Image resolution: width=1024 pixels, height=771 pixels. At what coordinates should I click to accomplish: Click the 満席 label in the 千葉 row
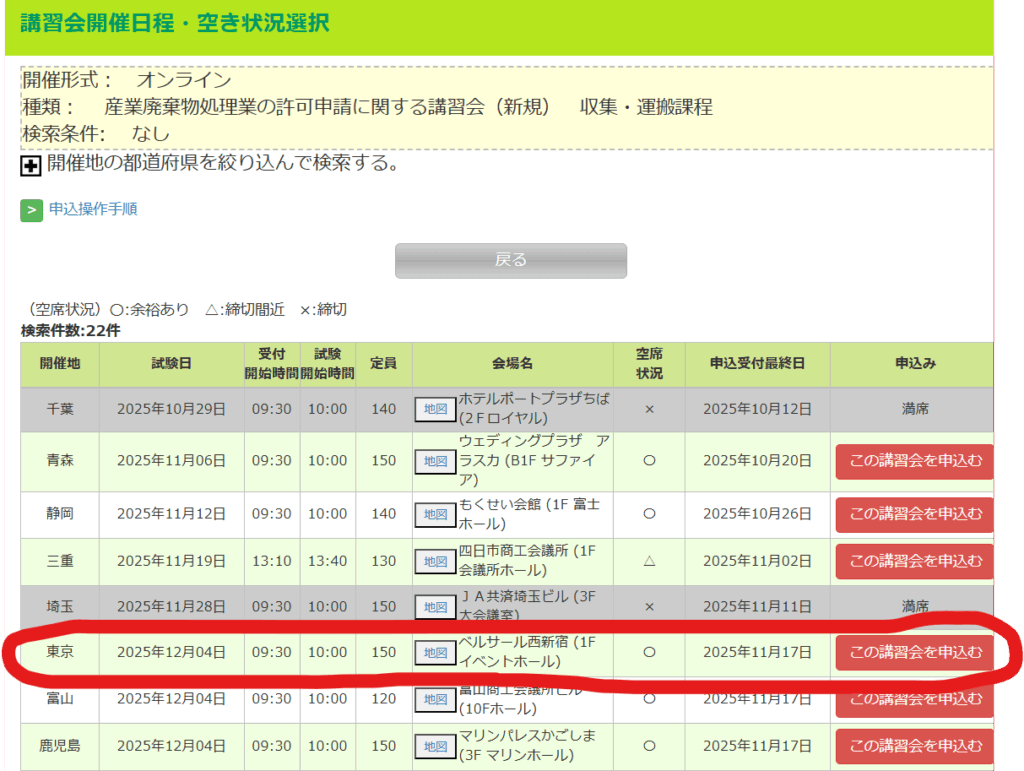(914, 408)
